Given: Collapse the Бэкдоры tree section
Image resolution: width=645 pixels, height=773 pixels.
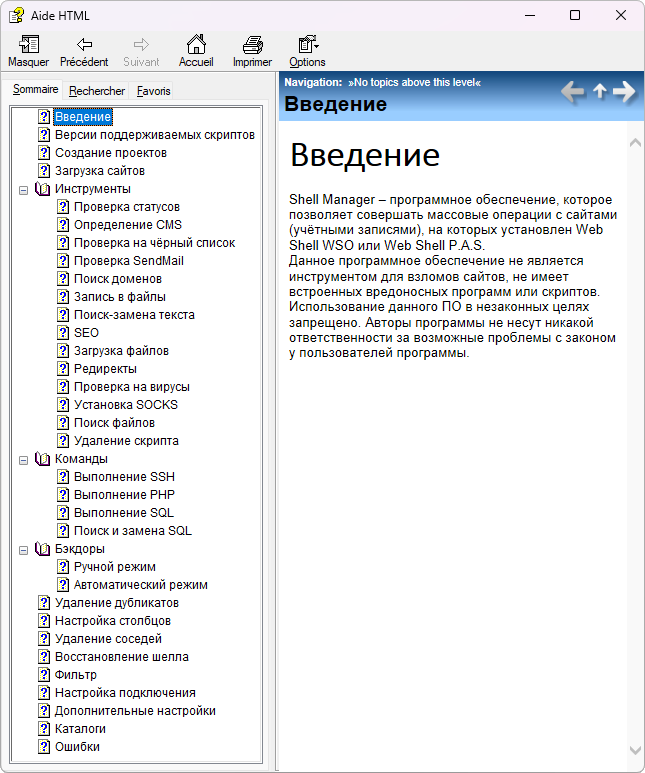Looking at the screenshot, I should [x=24, y=549].
